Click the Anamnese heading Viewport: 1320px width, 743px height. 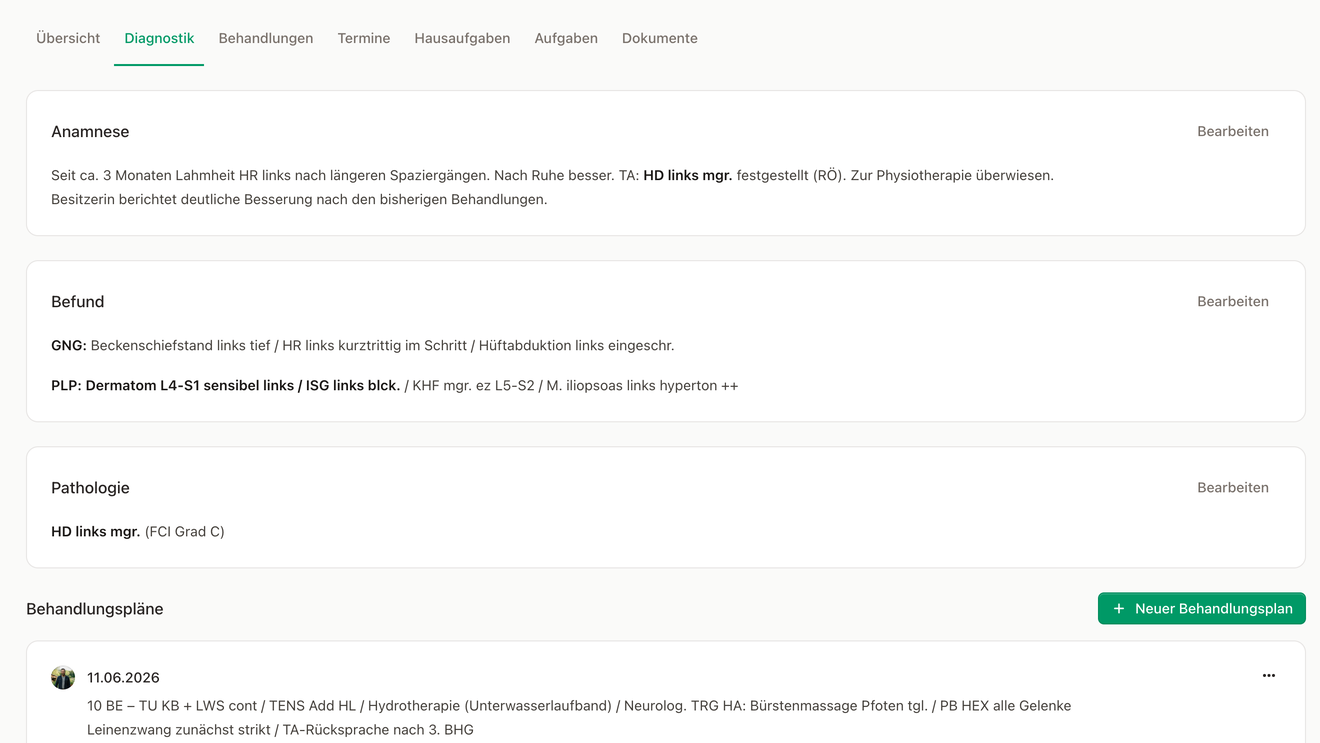(x=90, y=131)
